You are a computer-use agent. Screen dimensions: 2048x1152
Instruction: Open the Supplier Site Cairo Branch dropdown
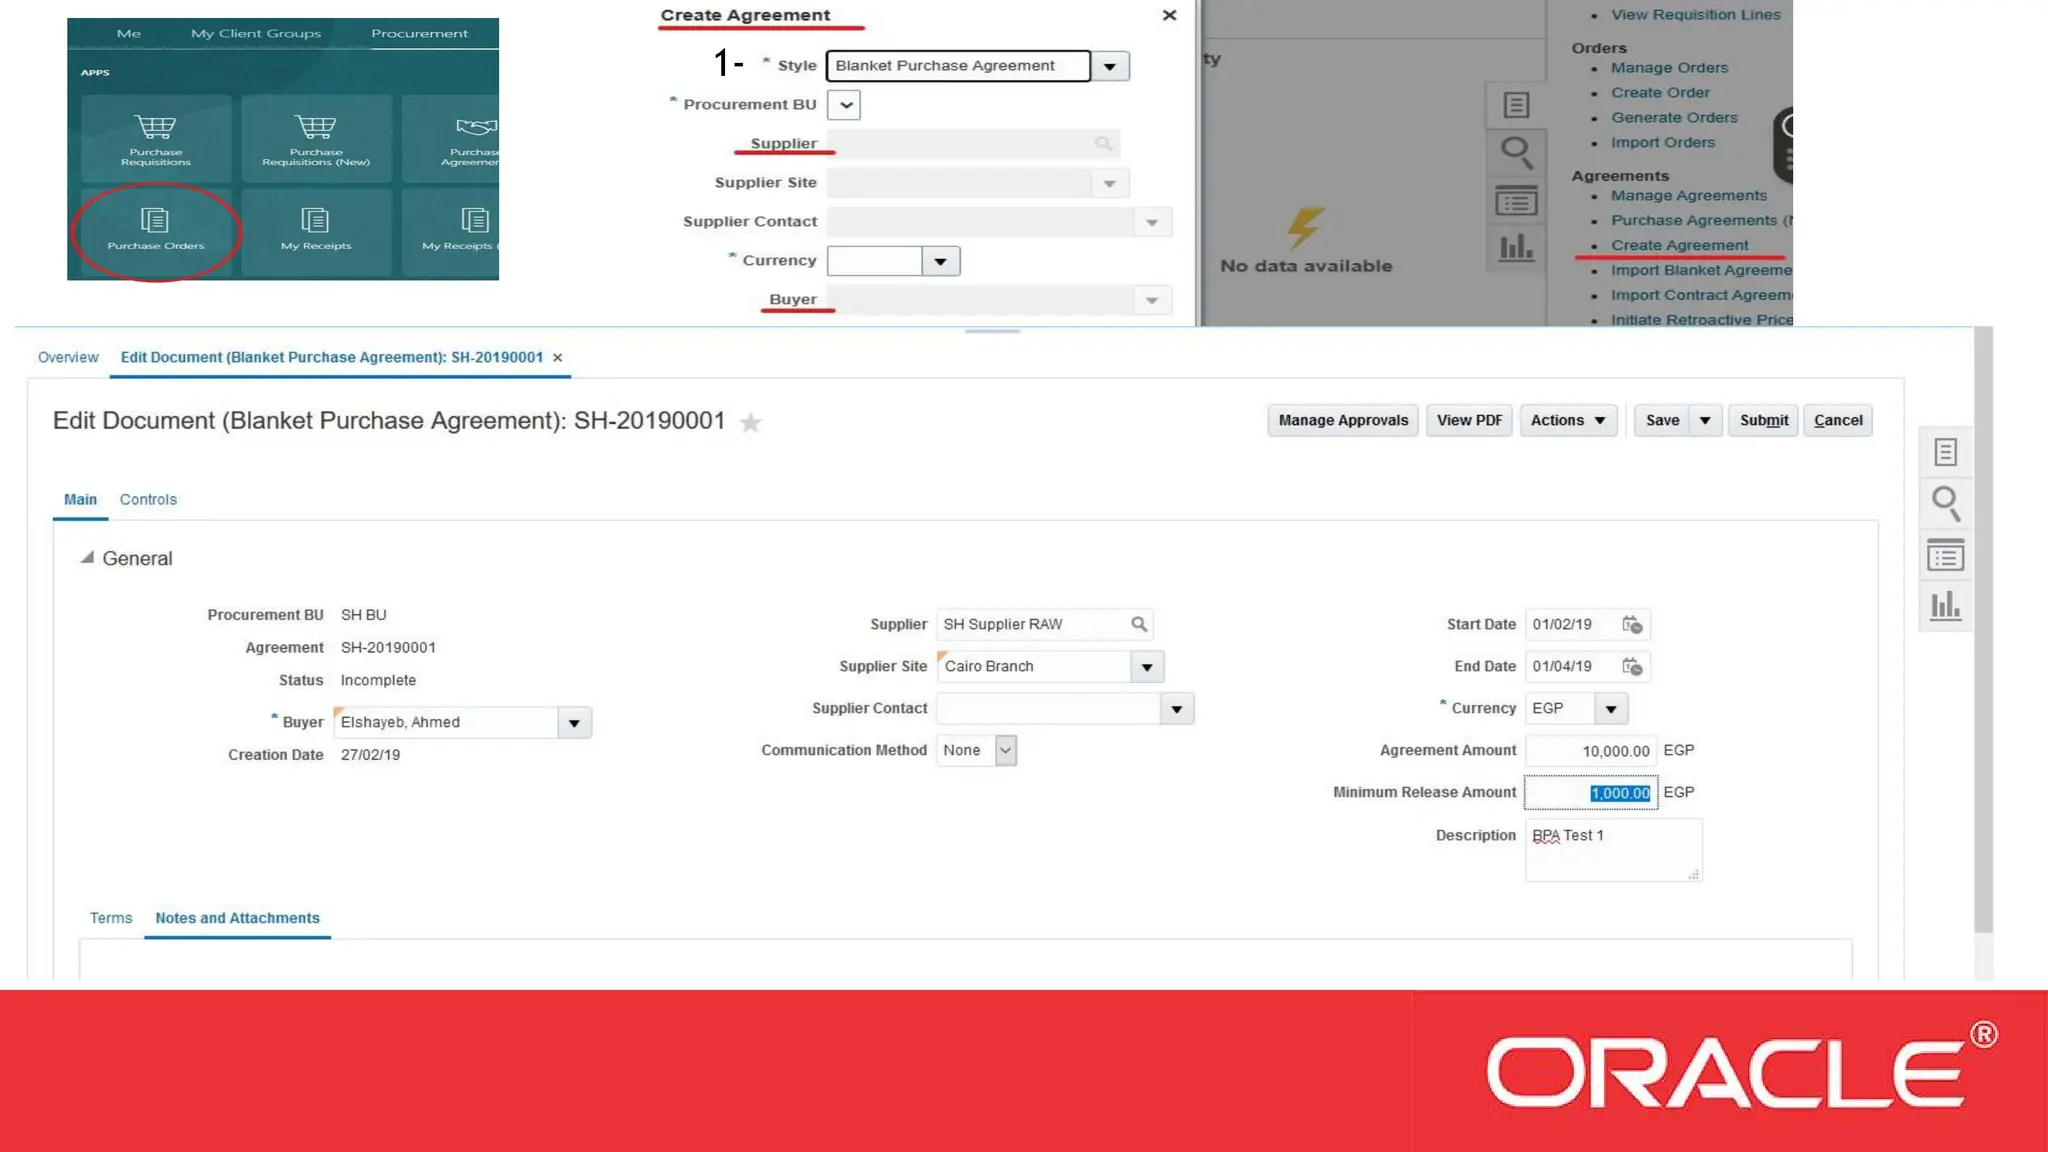point(1147,667)
